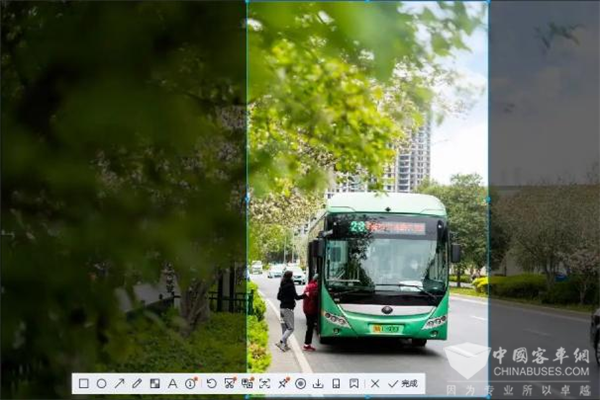This screenshot has height=400, width=600.
Task: Pick the pencil freehand tool
Action: [x=137, y=383]
